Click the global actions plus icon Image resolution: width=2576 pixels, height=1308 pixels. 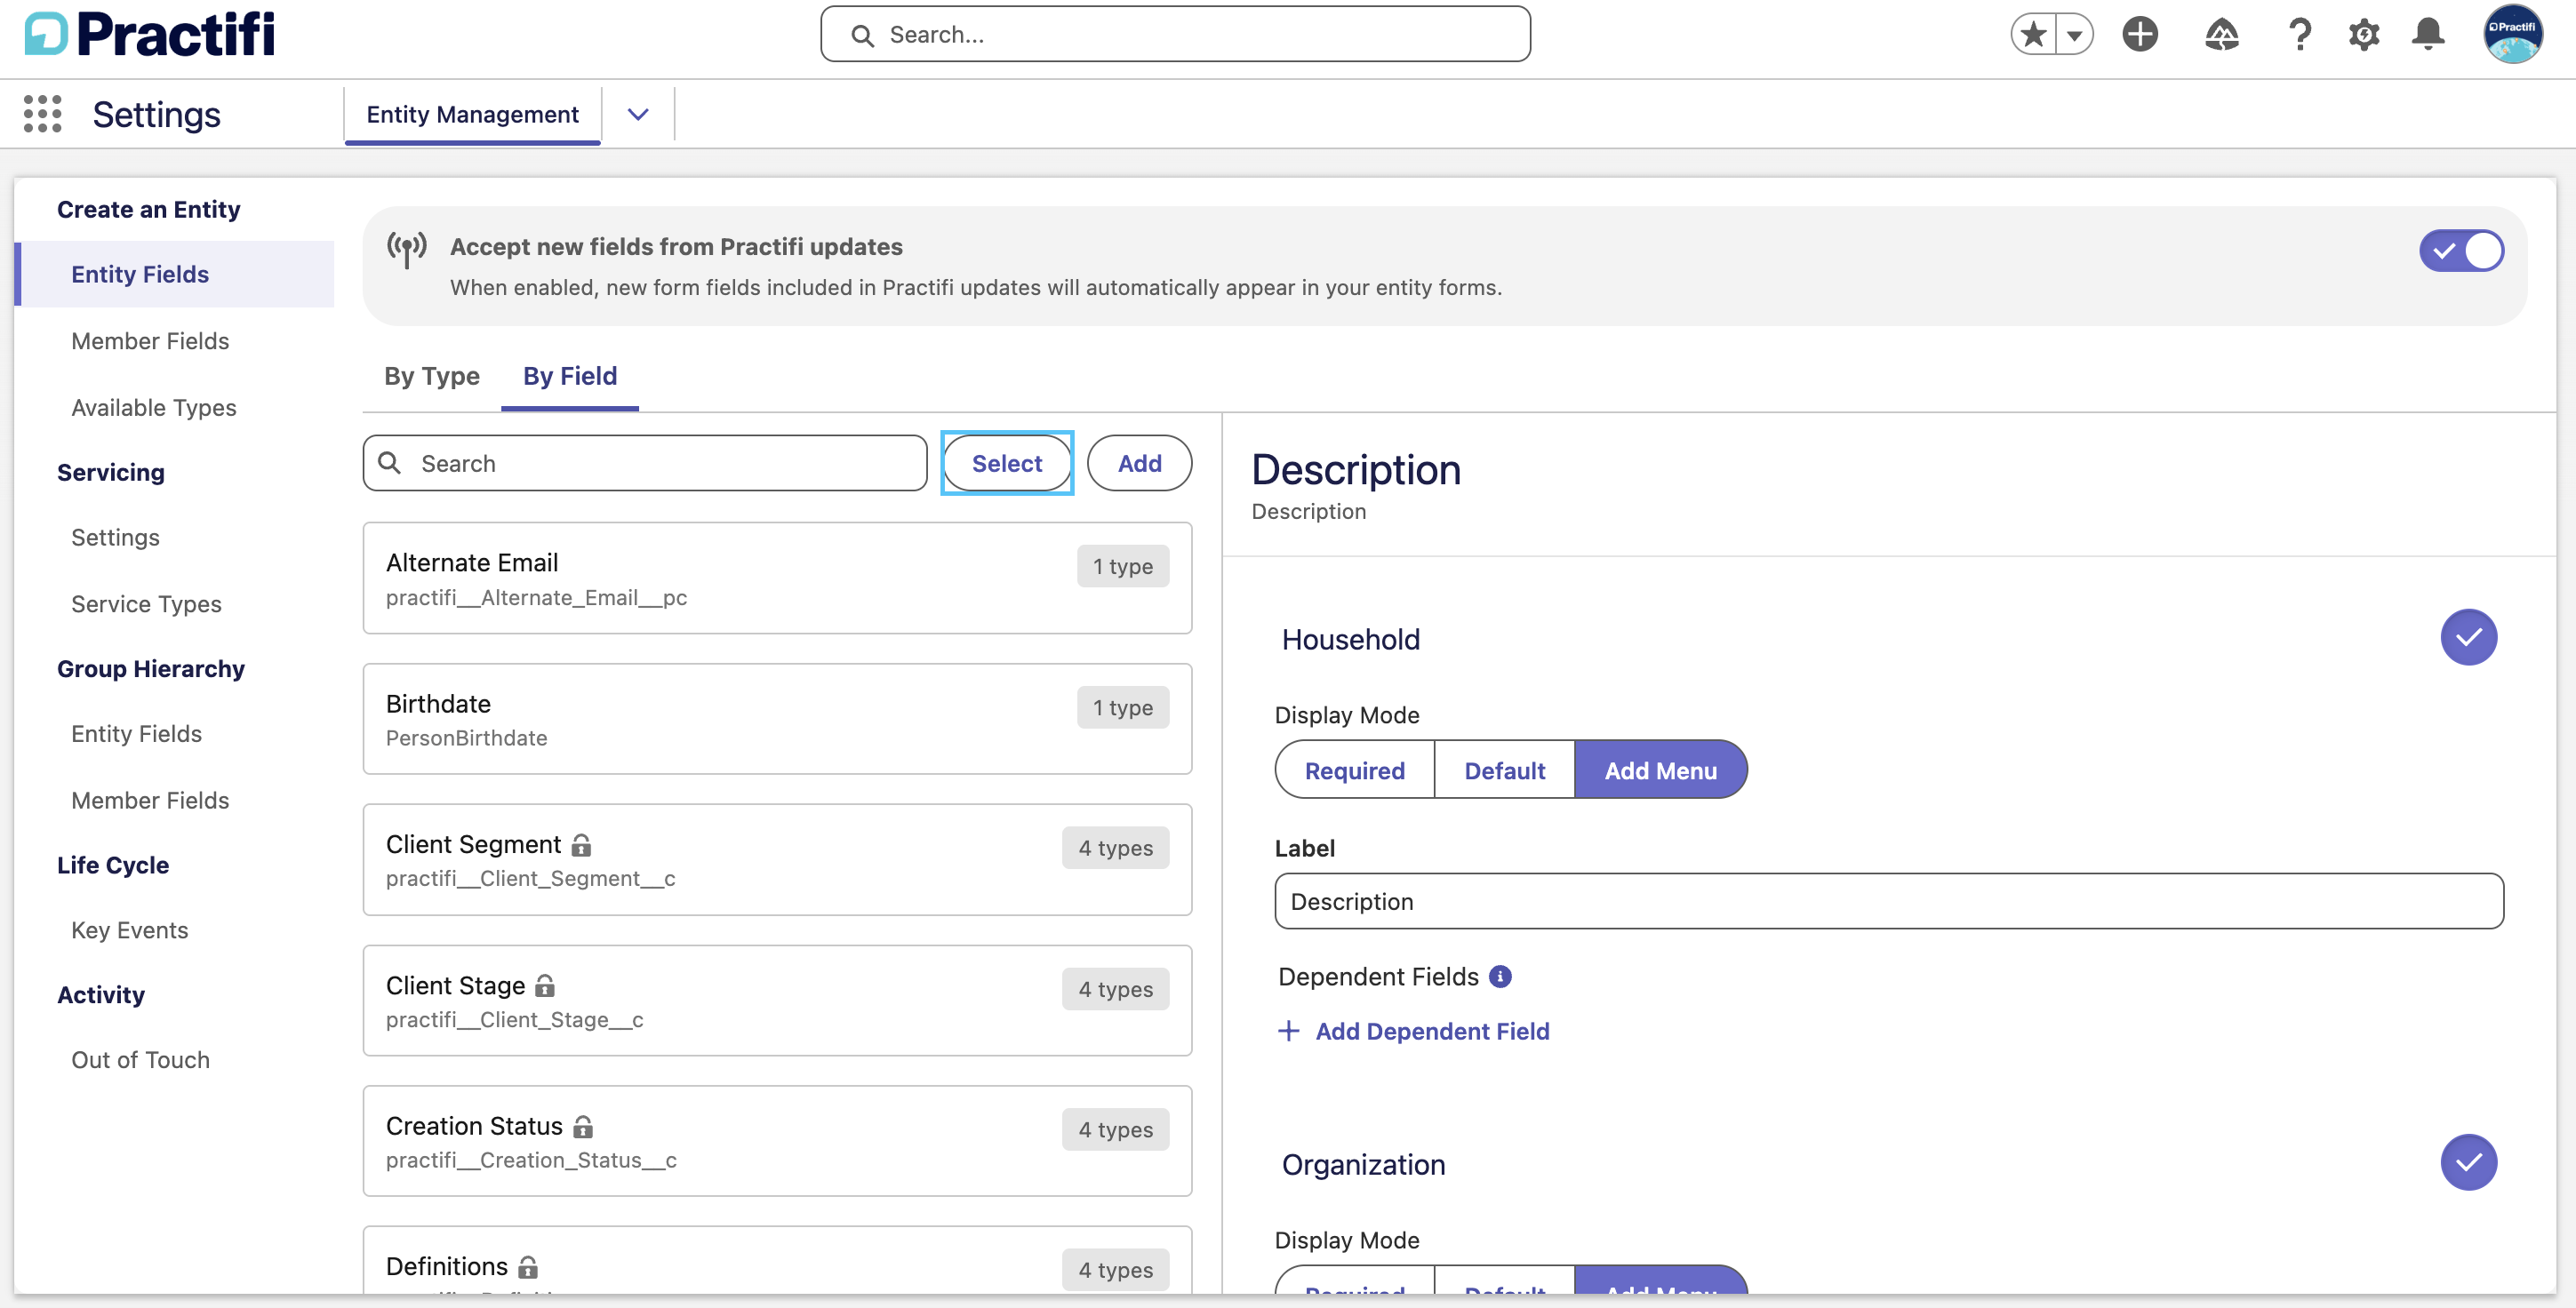2140,35
